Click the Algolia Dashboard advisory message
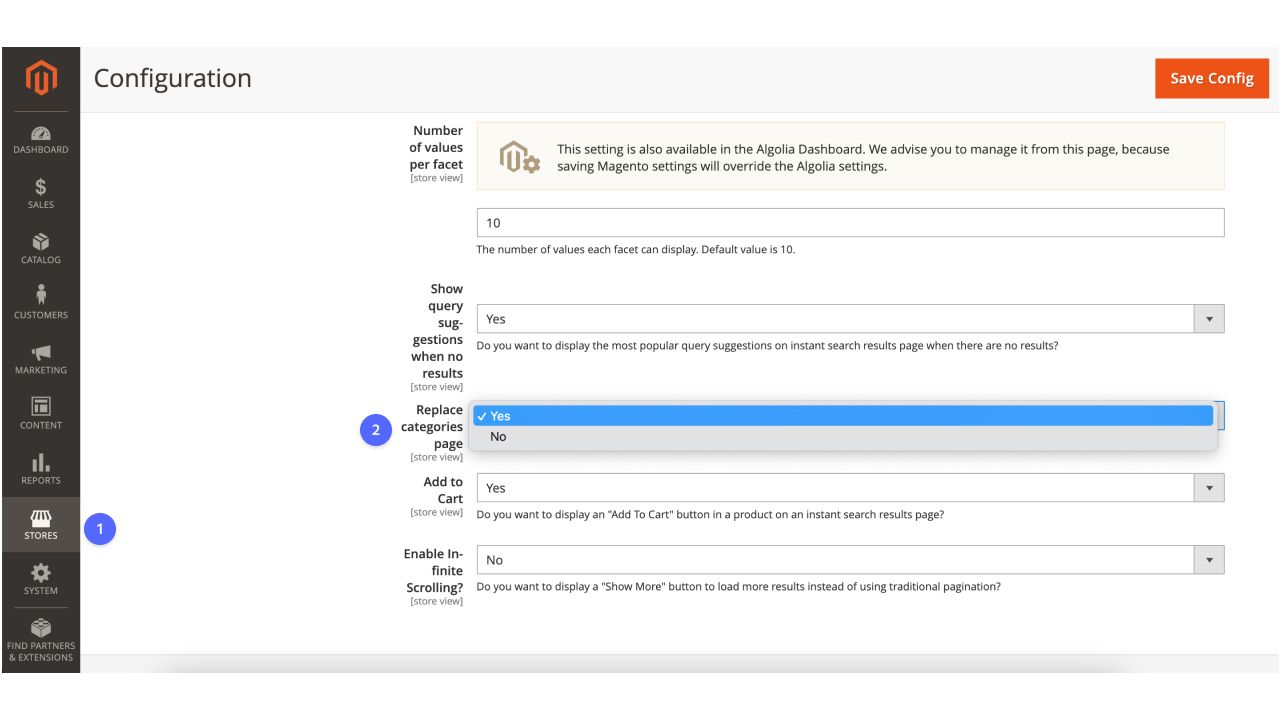This screenshot has height=720, width=1280. click(863, 157)
